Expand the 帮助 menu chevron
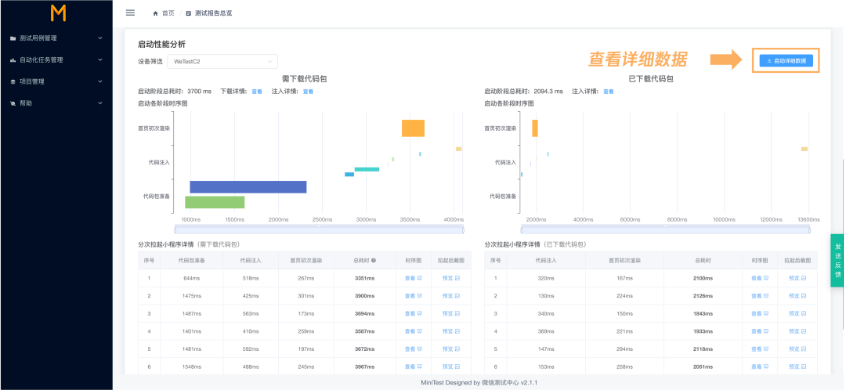 (100, 103)
